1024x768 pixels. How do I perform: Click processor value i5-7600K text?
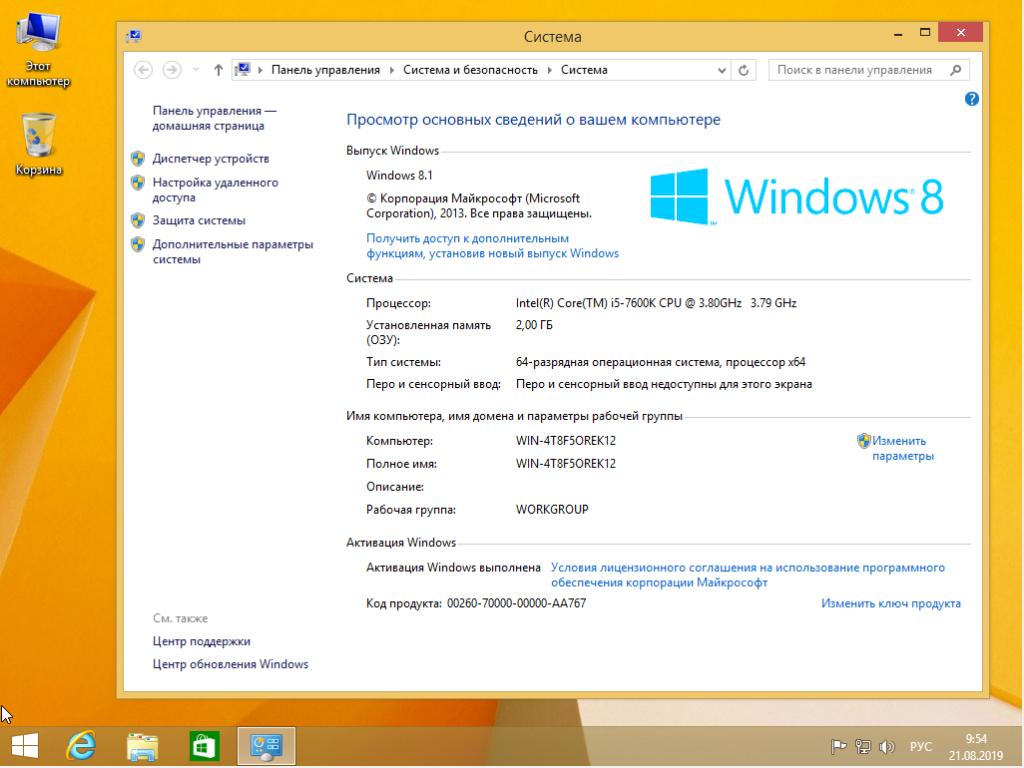656,303
